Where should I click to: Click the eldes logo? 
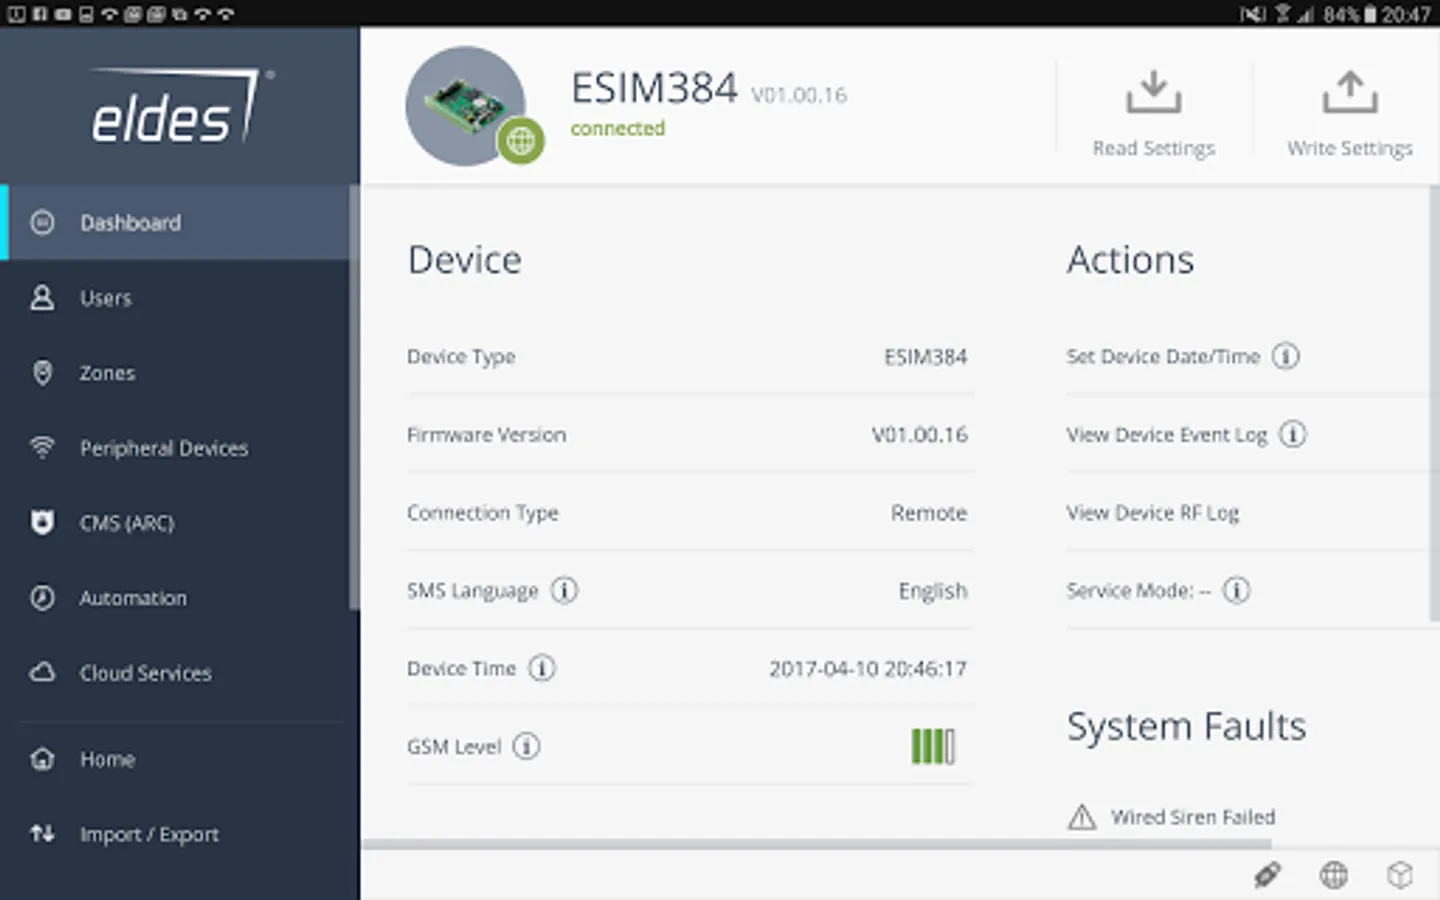(181, 107)
